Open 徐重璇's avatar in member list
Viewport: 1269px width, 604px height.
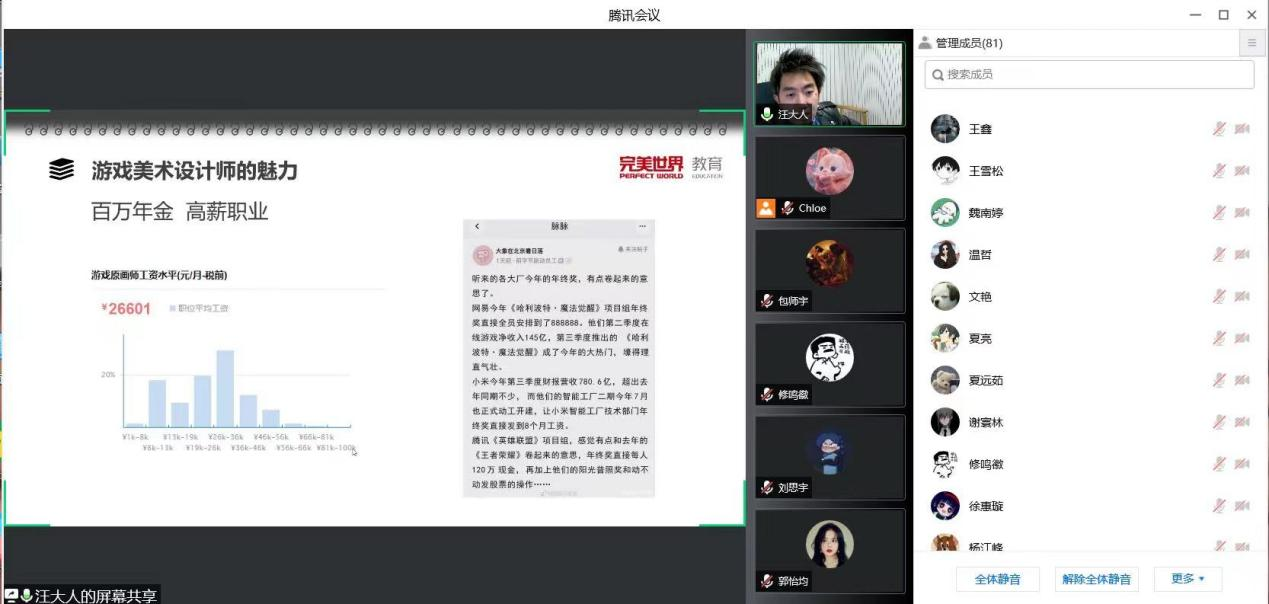click(945, 506)
